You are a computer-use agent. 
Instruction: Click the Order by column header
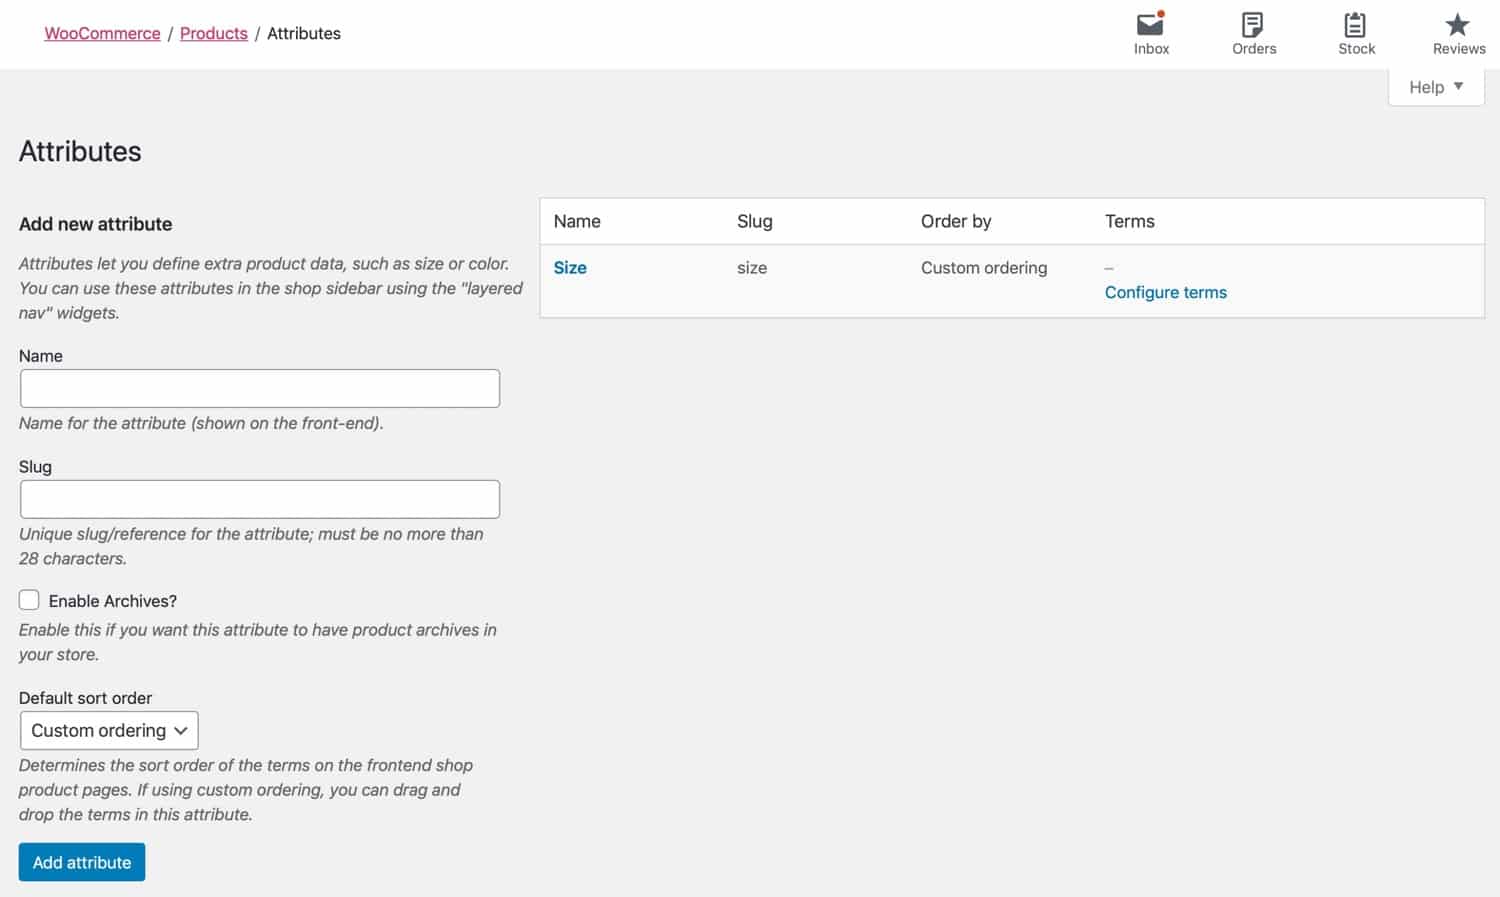955,221
